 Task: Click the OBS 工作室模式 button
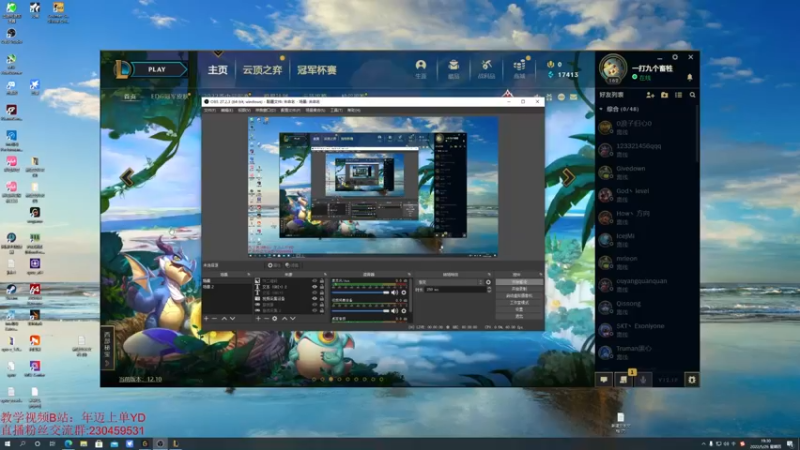coord(519,303)
